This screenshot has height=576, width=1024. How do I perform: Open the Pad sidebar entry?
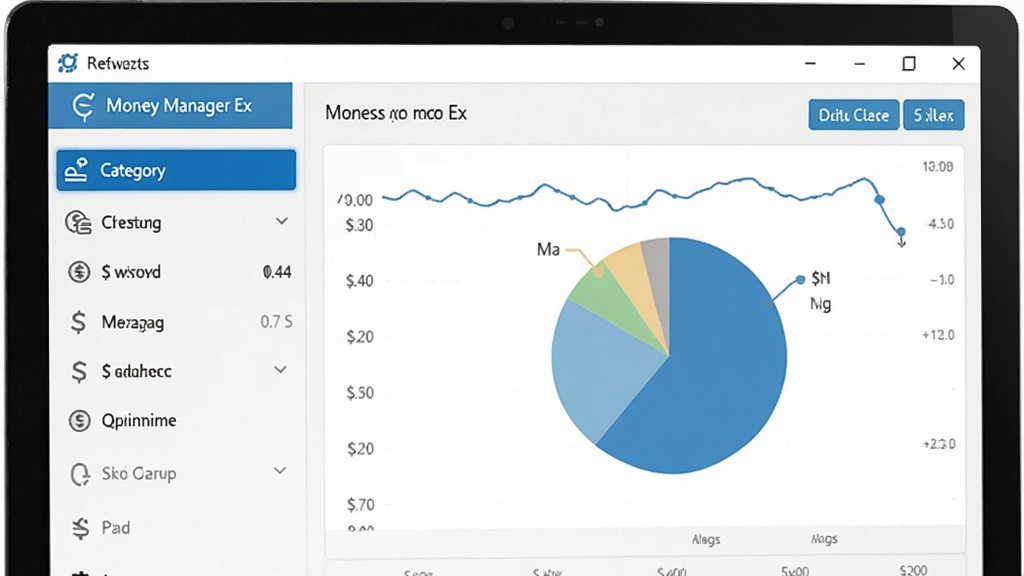(x=176, y=528)
